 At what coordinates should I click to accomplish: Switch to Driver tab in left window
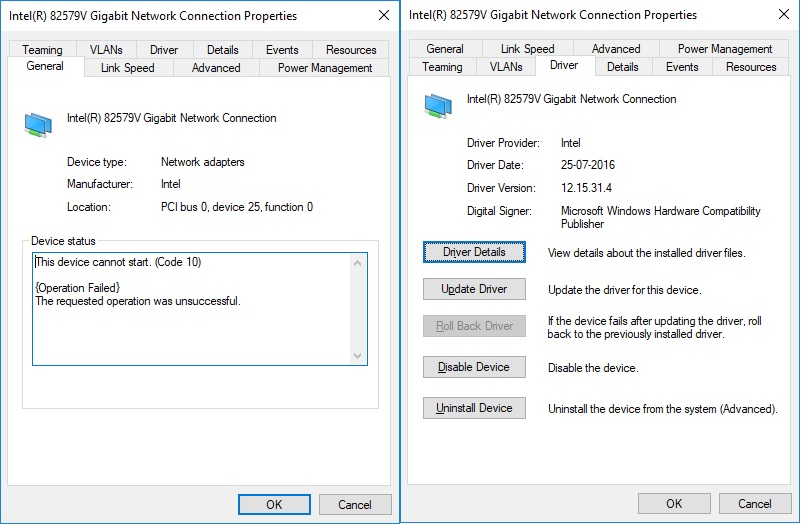(164, 50)
